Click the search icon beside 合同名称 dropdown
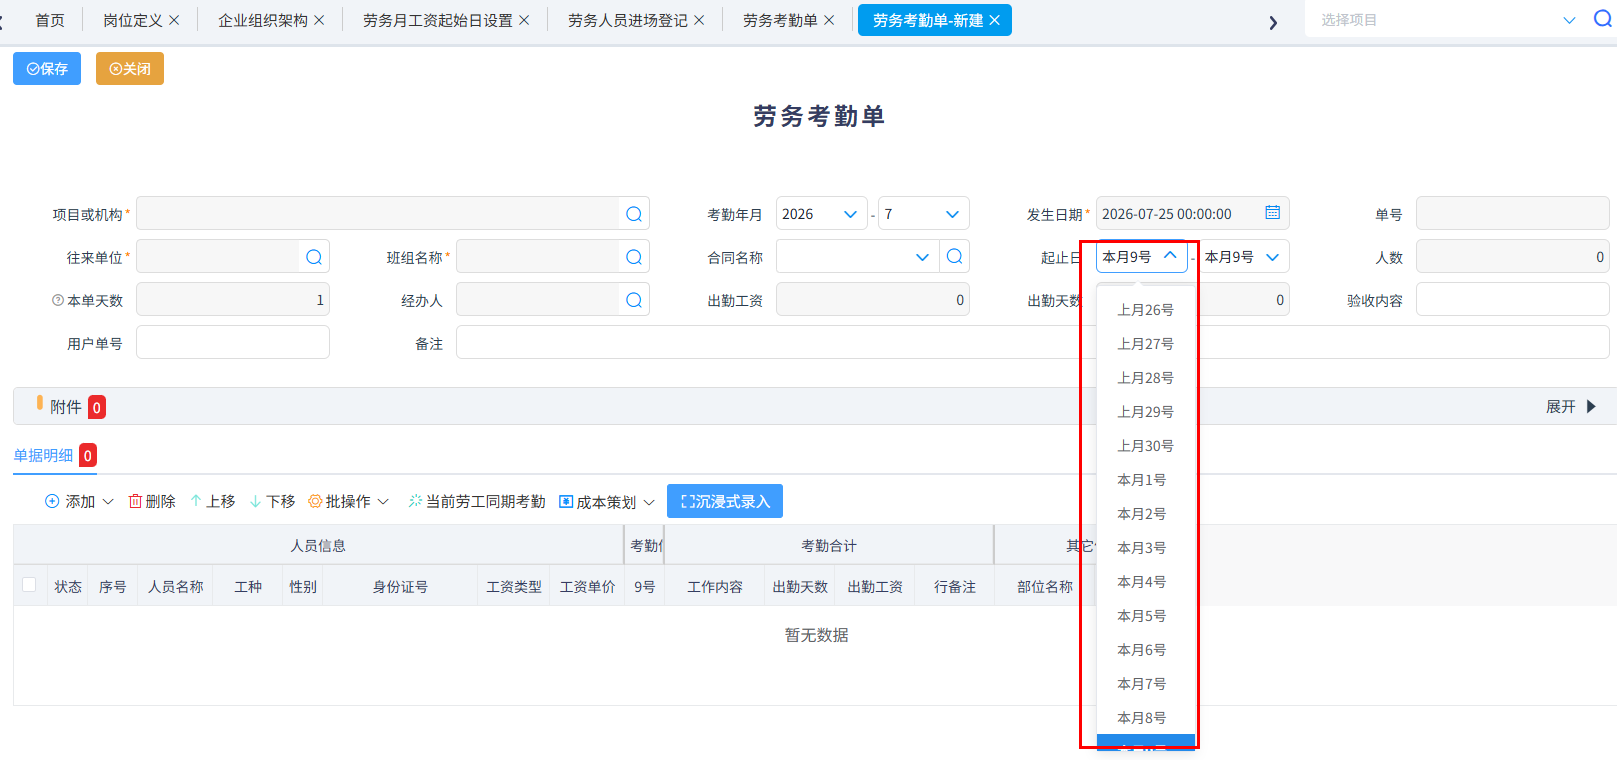 (955, 256)
